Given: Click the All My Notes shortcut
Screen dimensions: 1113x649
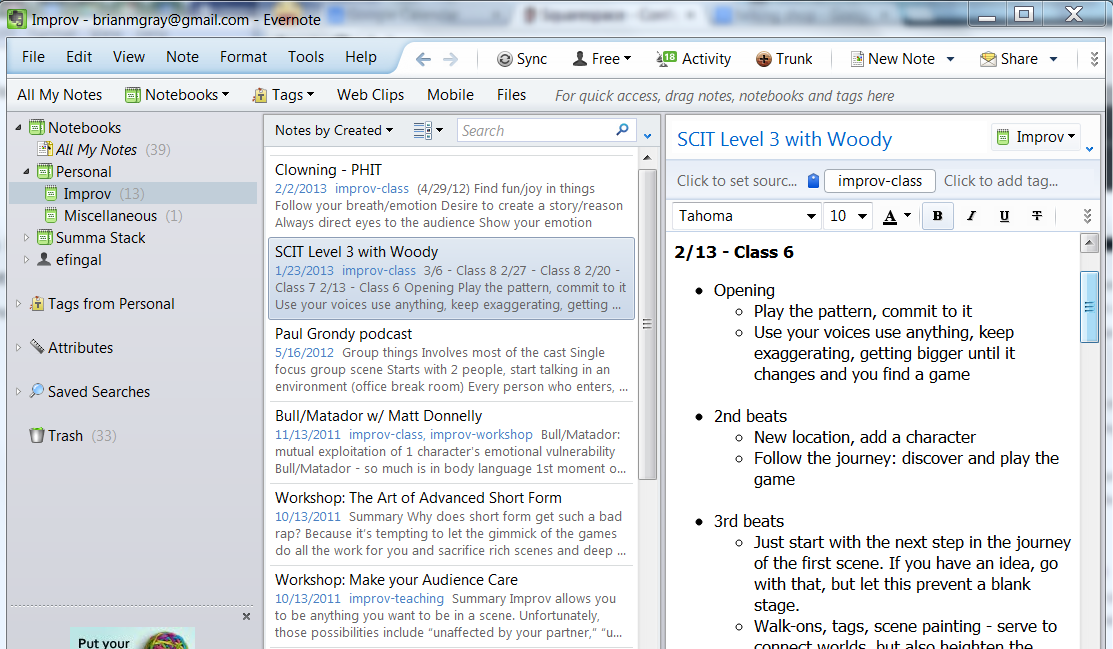Looking at the screenshot, I should [60, 94].
